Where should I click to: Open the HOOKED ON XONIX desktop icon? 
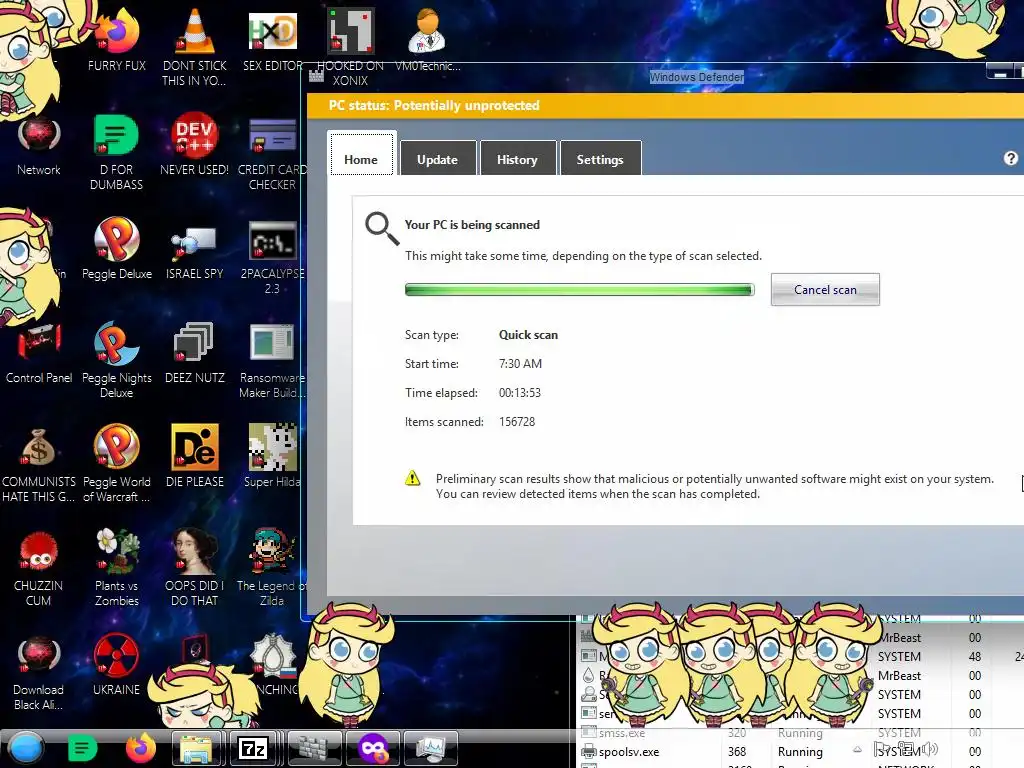coord(350,30)
